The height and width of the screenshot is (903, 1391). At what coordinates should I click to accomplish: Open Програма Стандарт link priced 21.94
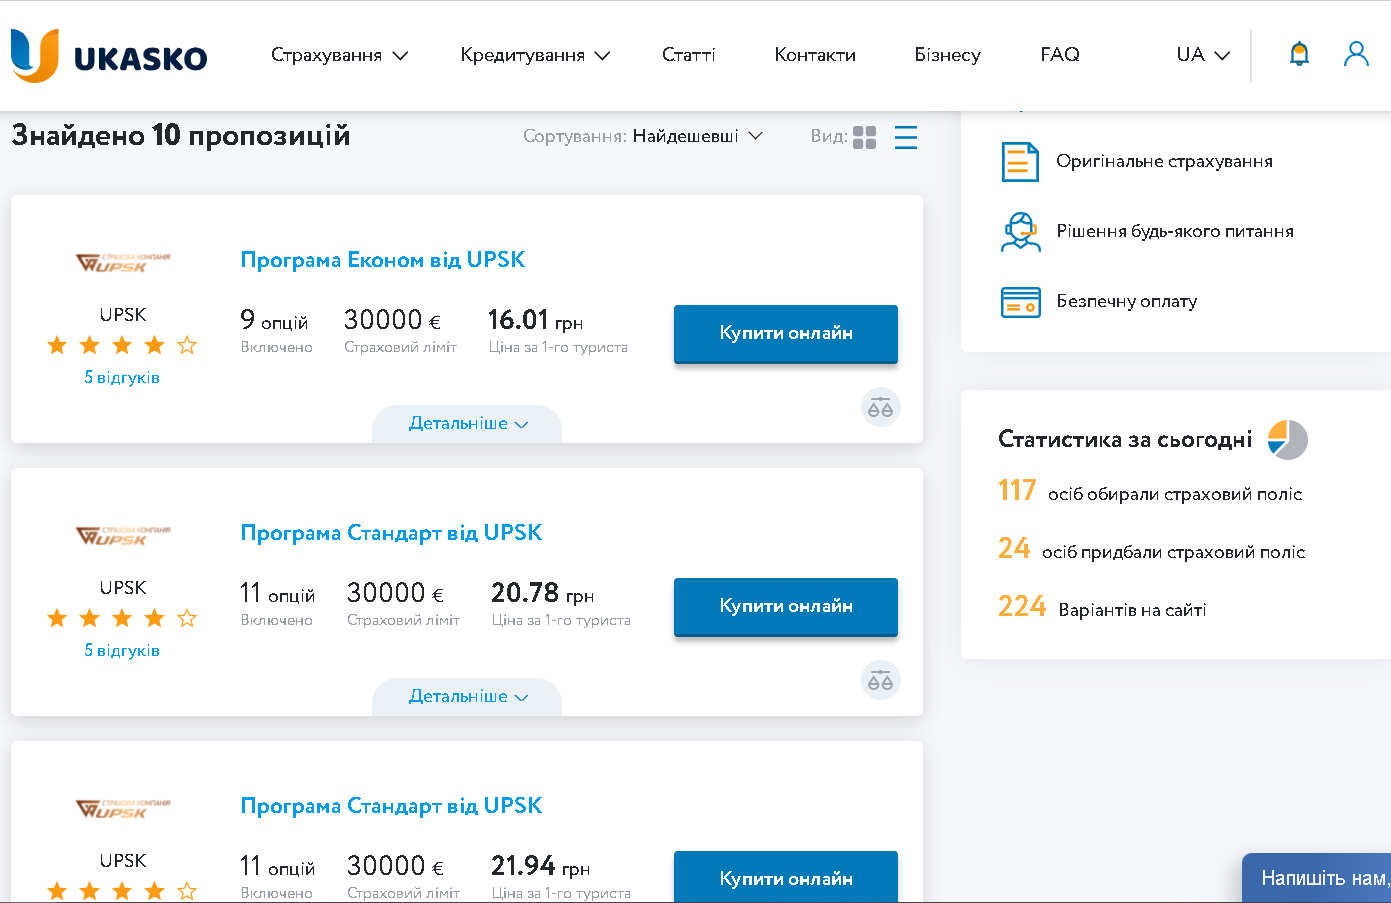click(391, 806)
